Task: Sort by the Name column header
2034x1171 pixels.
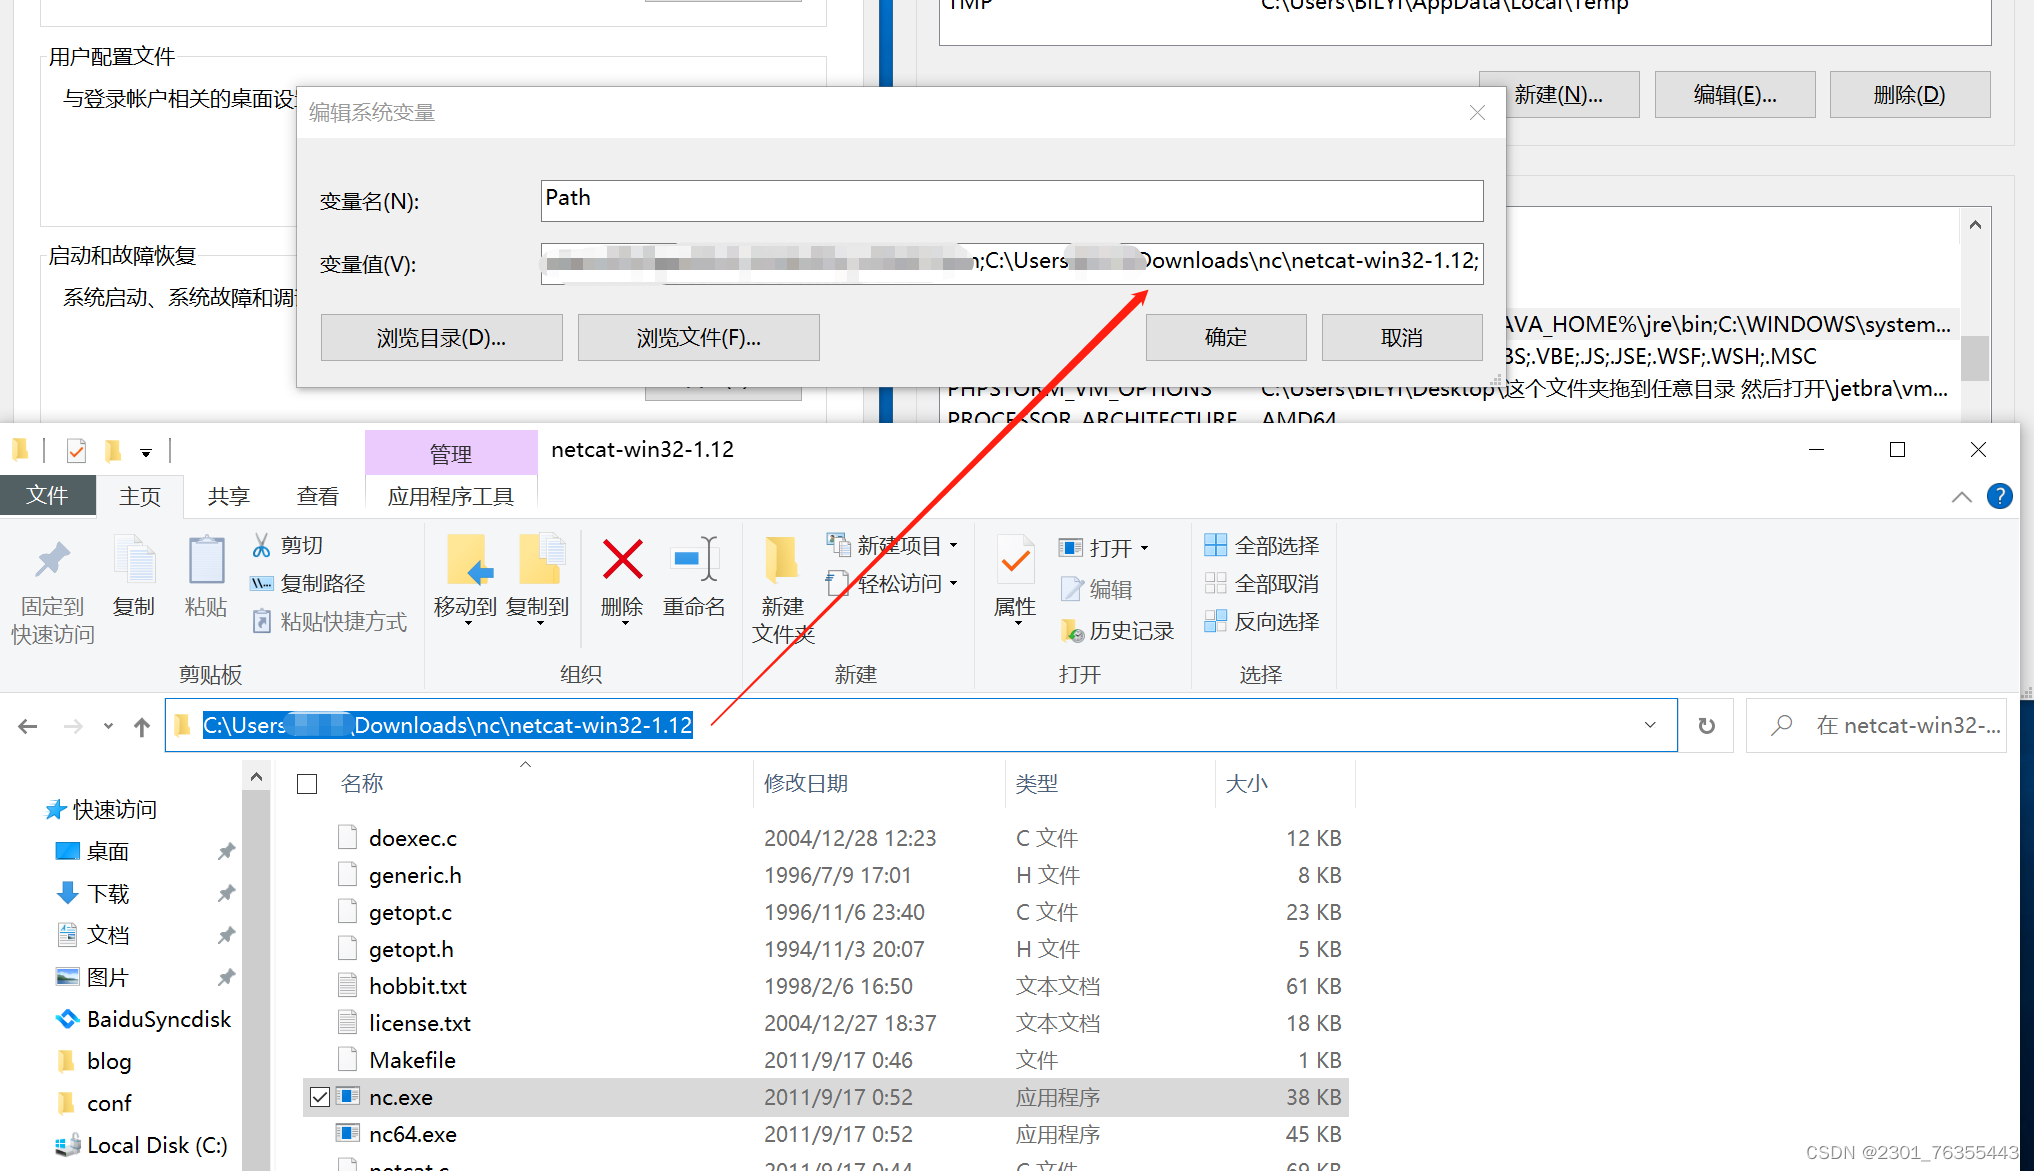Action: pyautogui.click(x=362, y=783)
